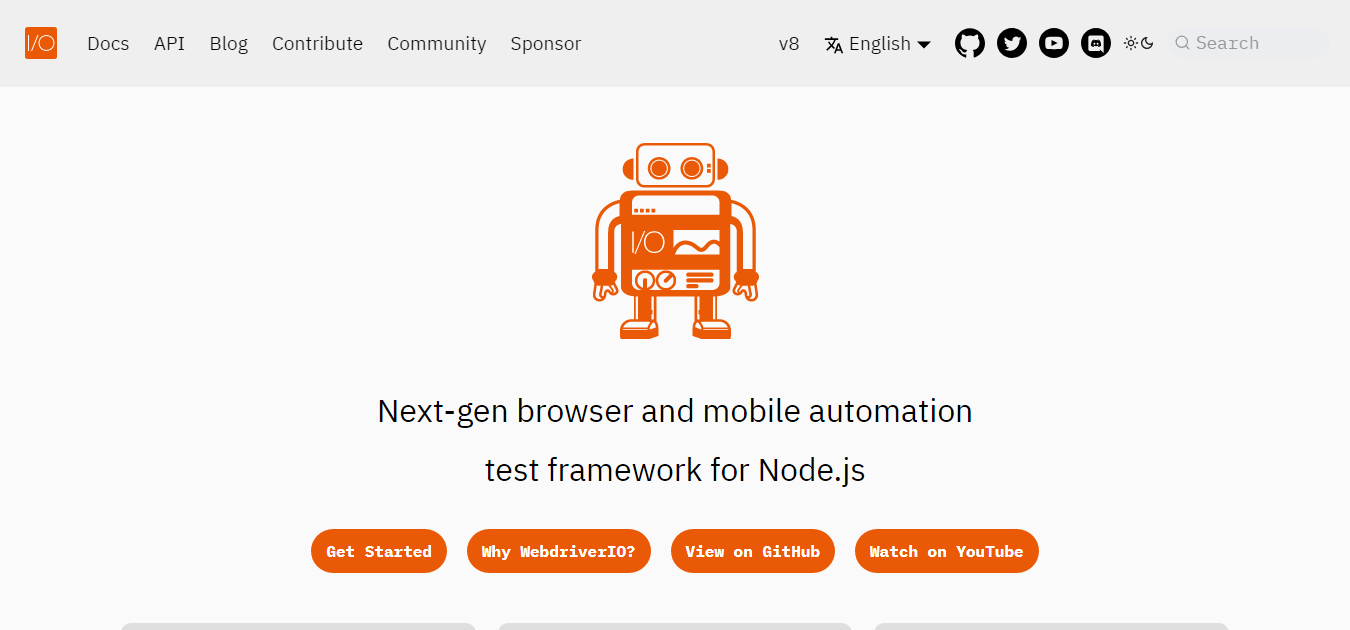Viewport: 1350px width, 630px height.
Task: Click the WebdriverIO logo icon
Action: (41, 43)
